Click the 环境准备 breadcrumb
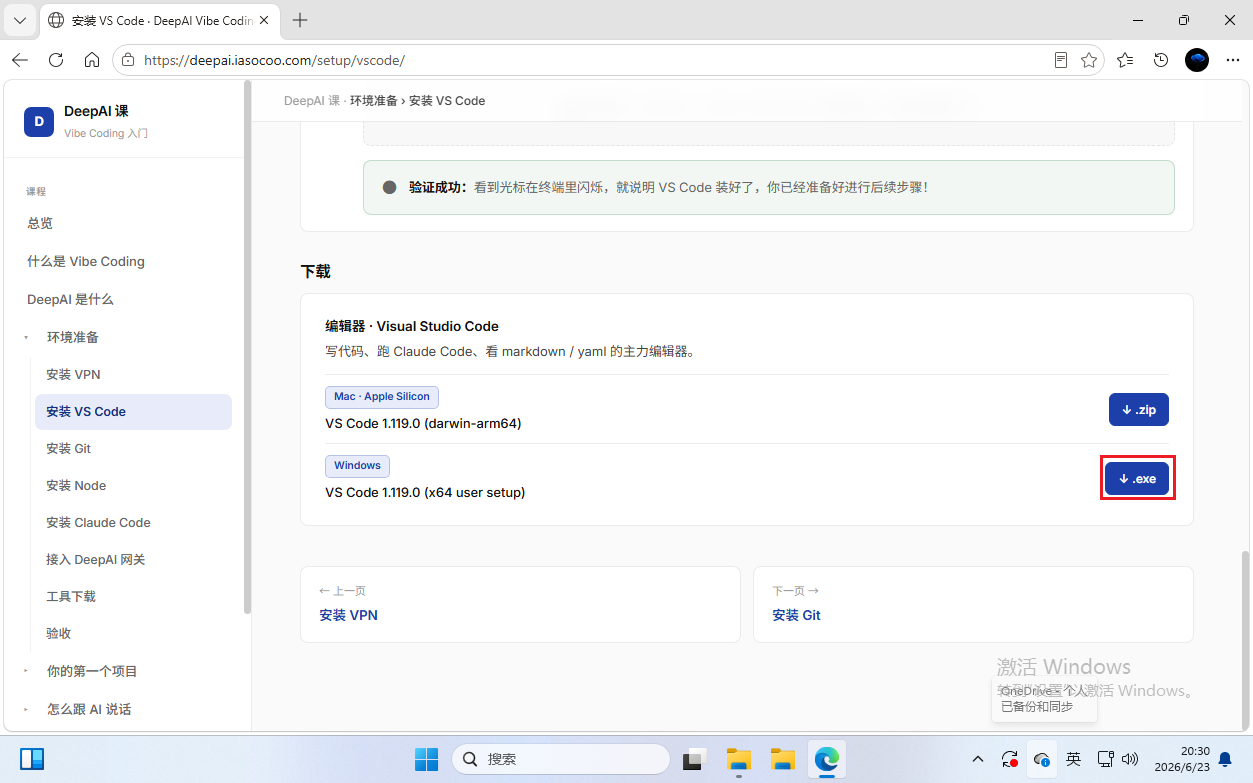 (x=374, y=101)
